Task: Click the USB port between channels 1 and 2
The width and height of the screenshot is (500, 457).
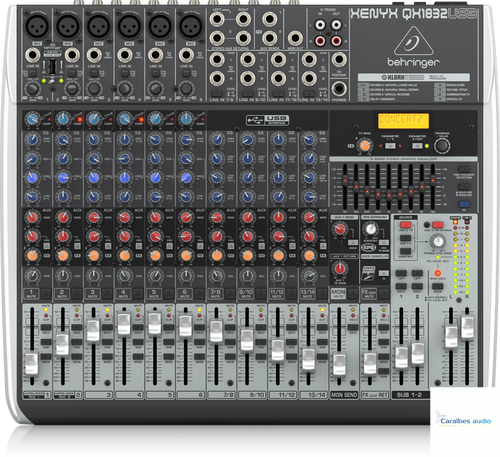Action: pyautogui.click(x=52, y=67)
